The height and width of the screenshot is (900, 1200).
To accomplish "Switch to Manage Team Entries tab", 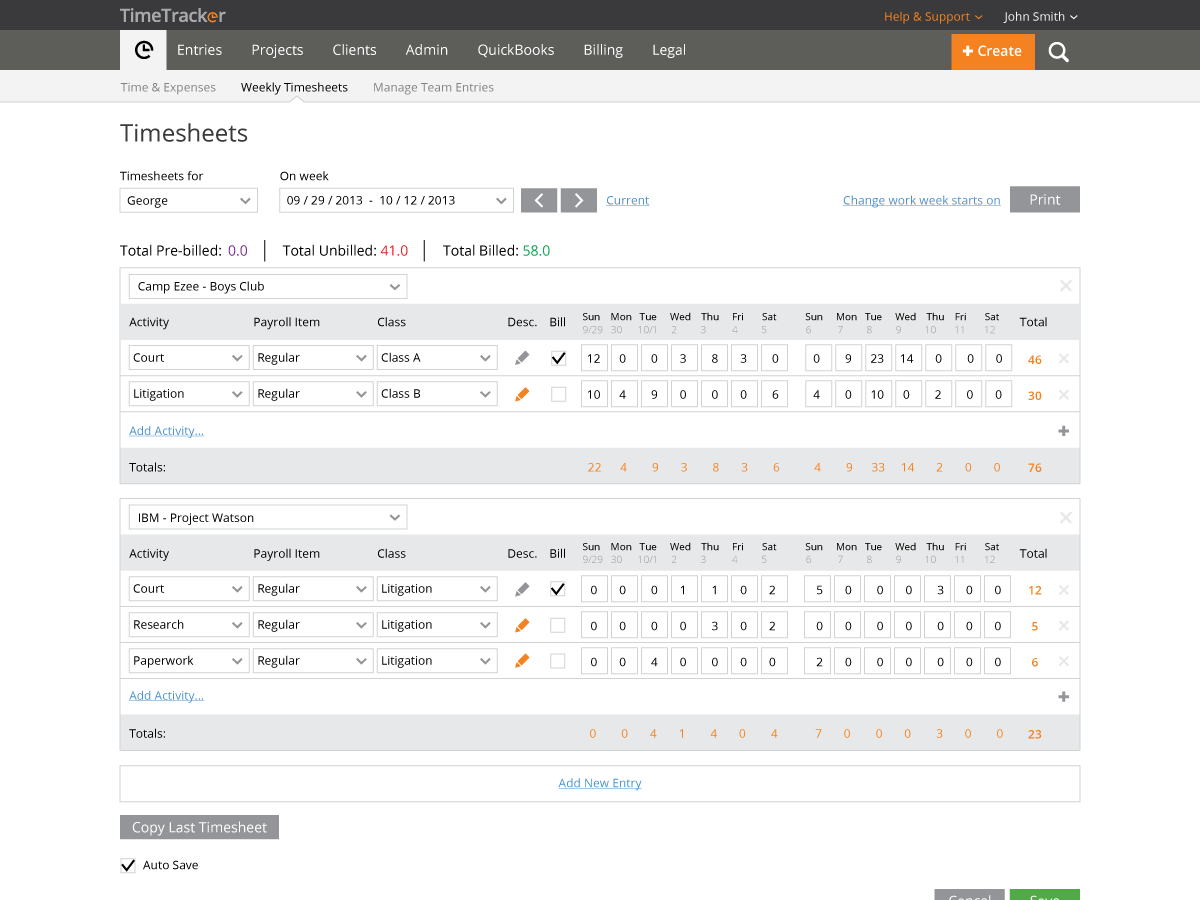I will (433, 87).
